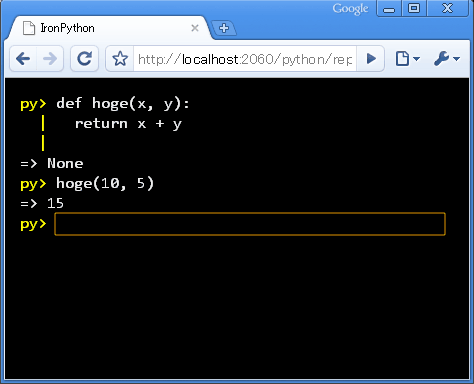Focus the py> command input box

click(x=250, y=224)
